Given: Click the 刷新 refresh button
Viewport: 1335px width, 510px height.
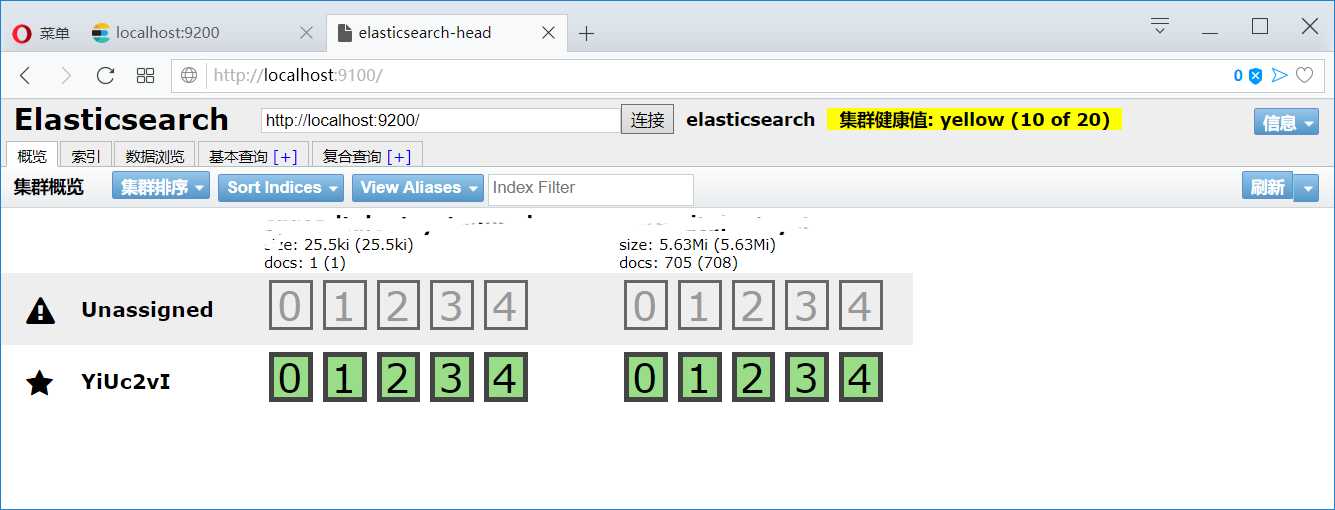Looking at the screenshot, I should [x=1267, y=187].
